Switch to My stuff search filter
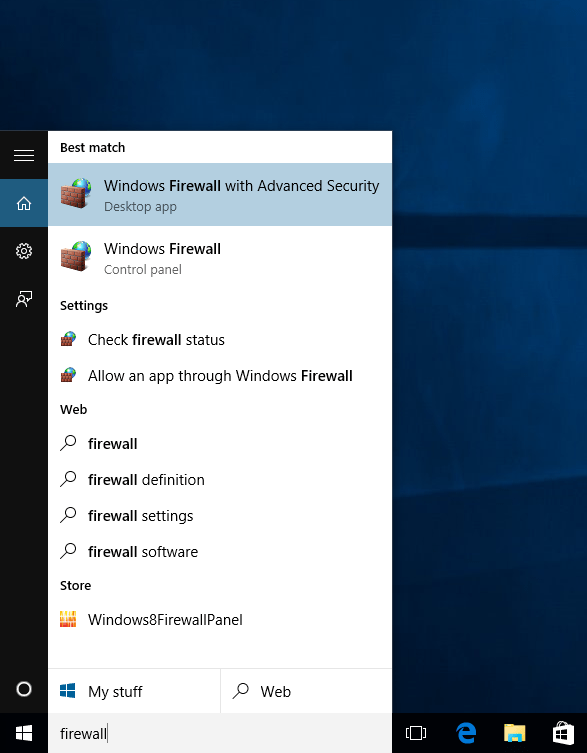Image resolution: width=587 pixels, height=753 pixels. coord(134,691)
